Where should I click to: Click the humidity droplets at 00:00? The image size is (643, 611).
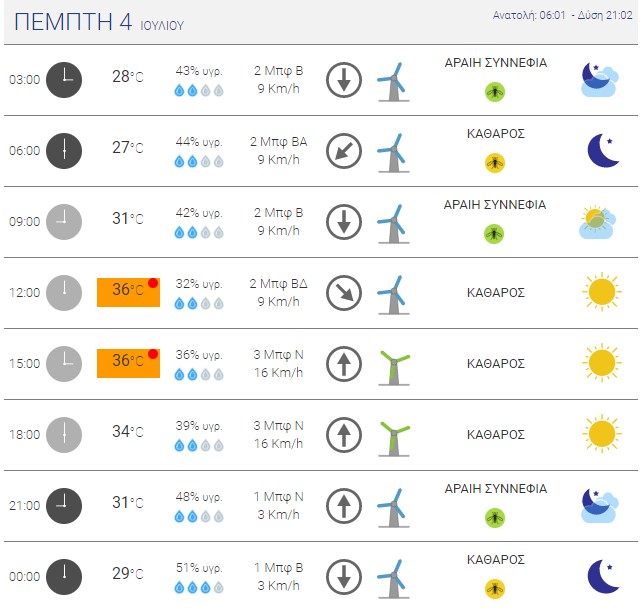[199, 587]
